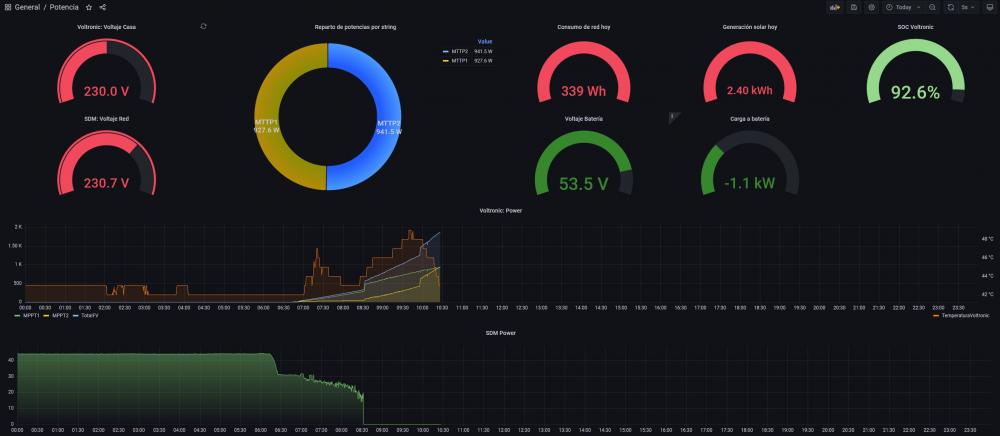
Task: Open Voltaje Bateria panel title menu
Action: 584,119
